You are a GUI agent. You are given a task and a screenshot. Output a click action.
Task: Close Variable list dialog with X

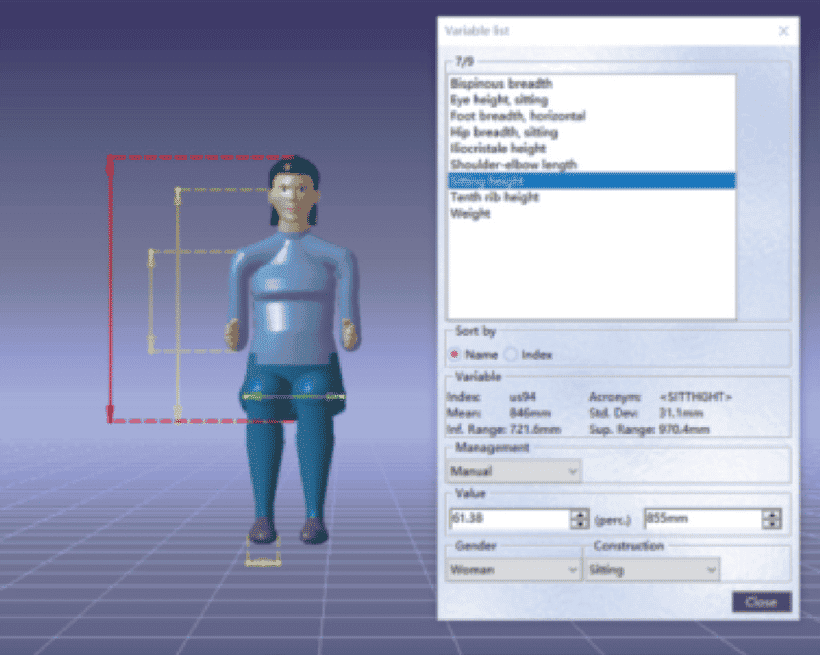[x=783, y=31]
